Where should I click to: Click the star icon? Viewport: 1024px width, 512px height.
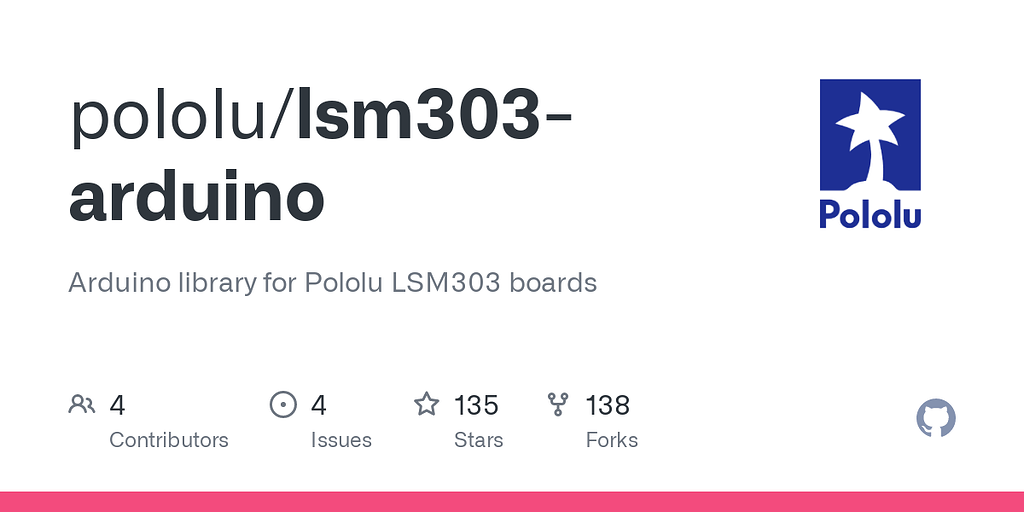pyautogui.click(x=426, y=404)
